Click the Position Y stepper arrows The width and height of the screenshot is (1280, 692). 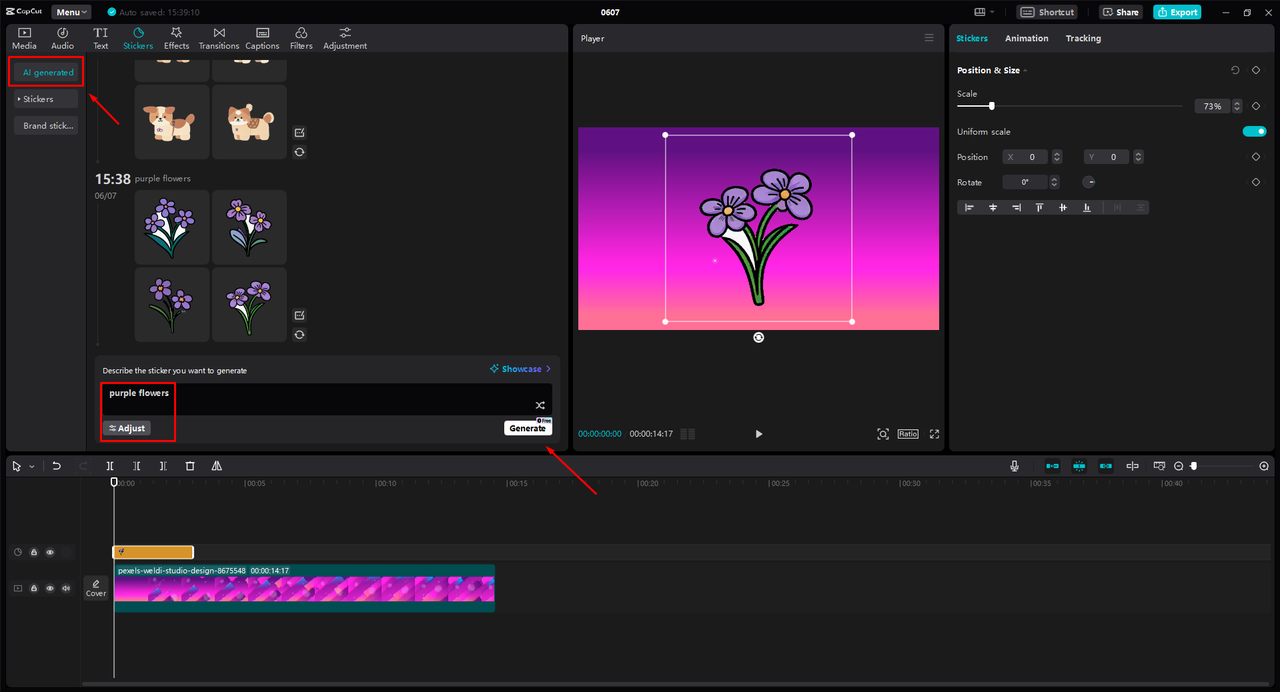click(1138, 157)
